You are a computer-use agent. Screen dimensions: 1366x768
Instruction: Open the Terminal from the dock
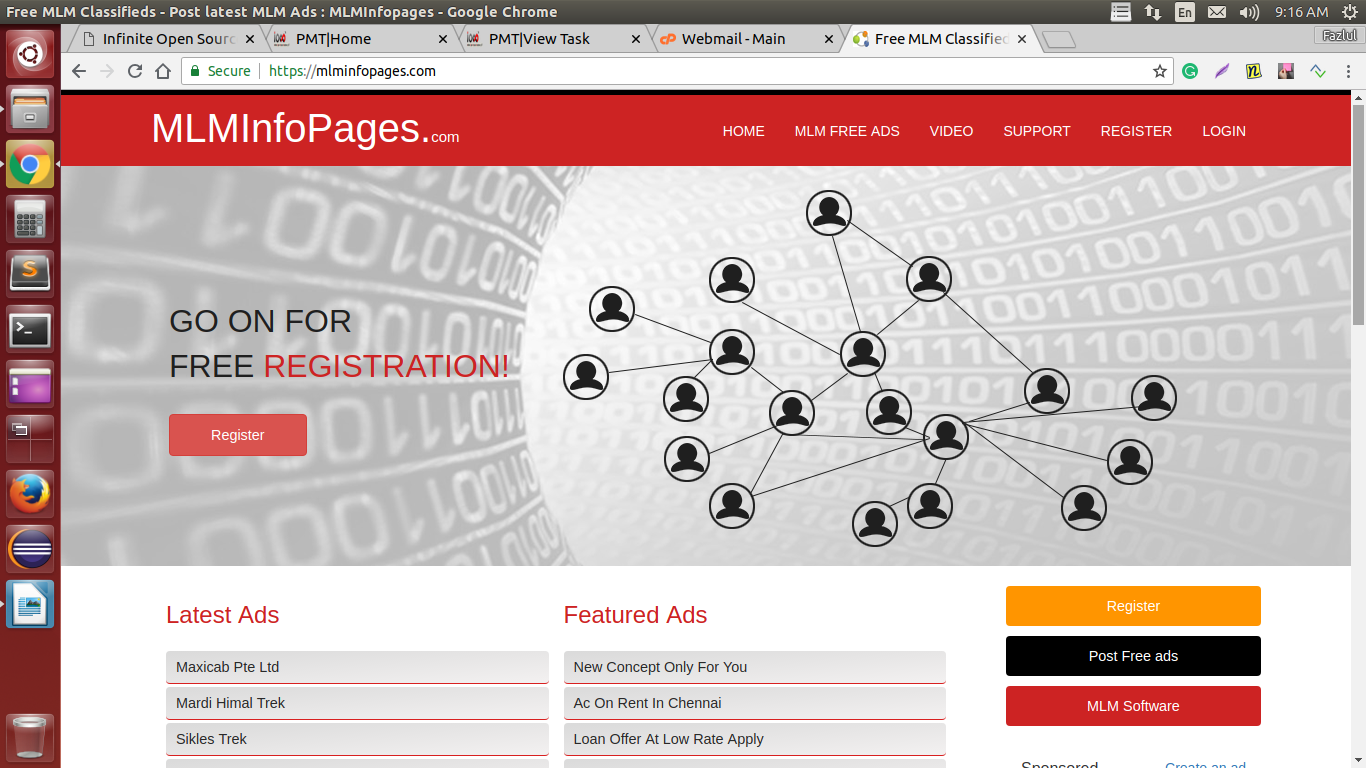(x=30, y=328)
